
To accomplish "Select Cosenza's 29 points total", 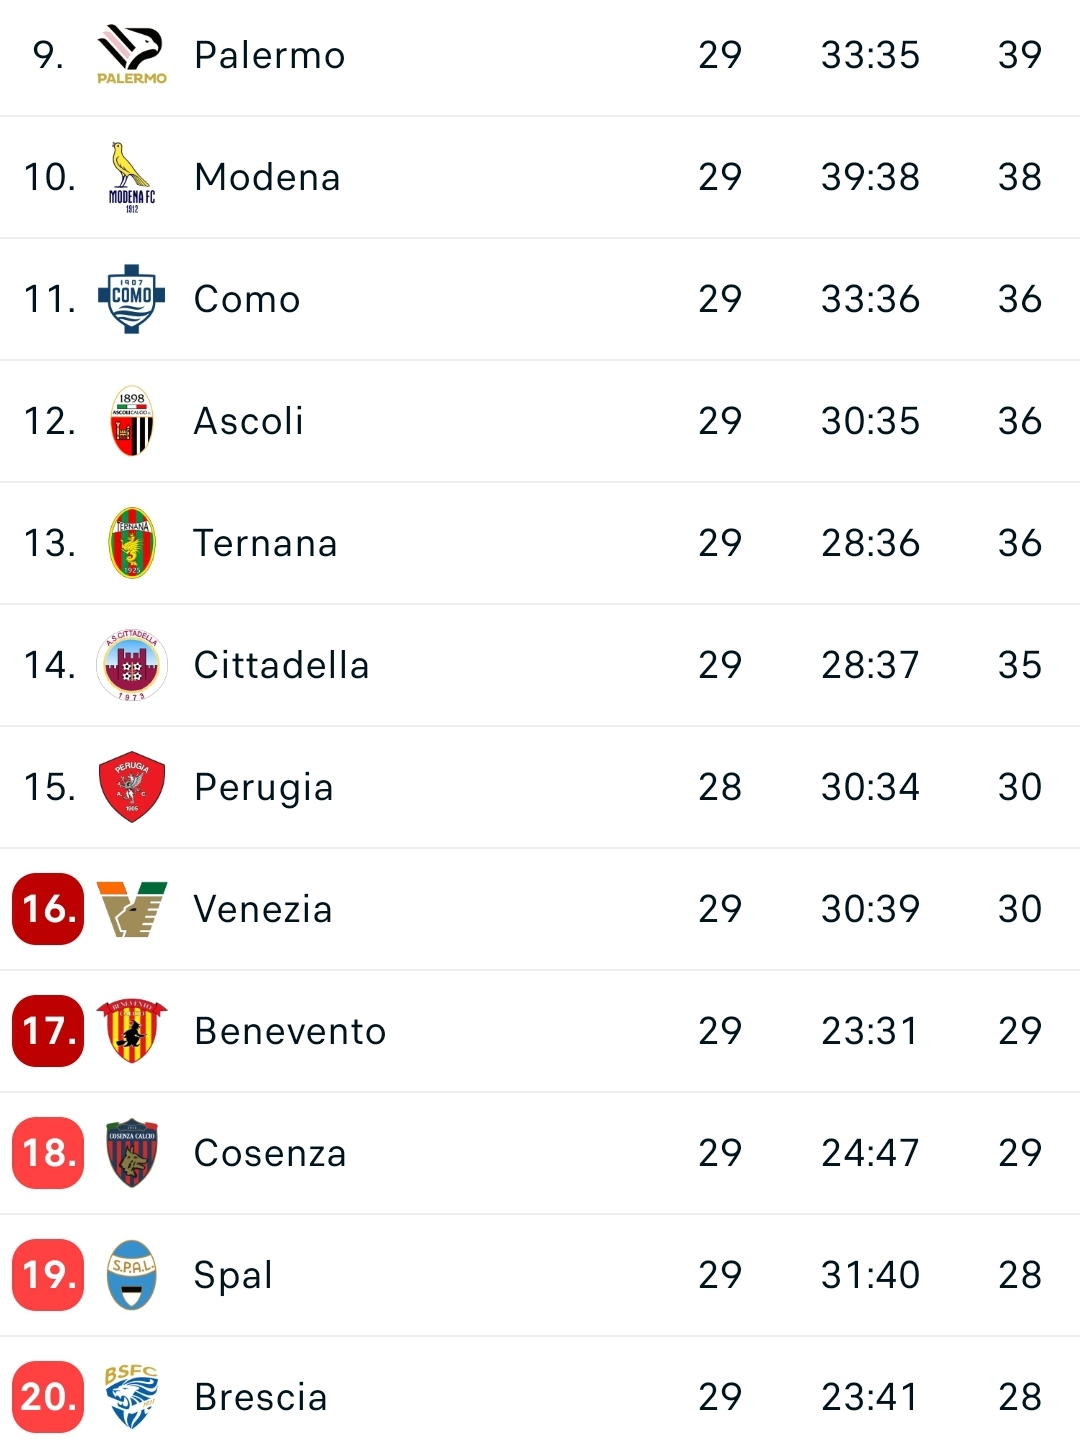I will [1020, 1153].
